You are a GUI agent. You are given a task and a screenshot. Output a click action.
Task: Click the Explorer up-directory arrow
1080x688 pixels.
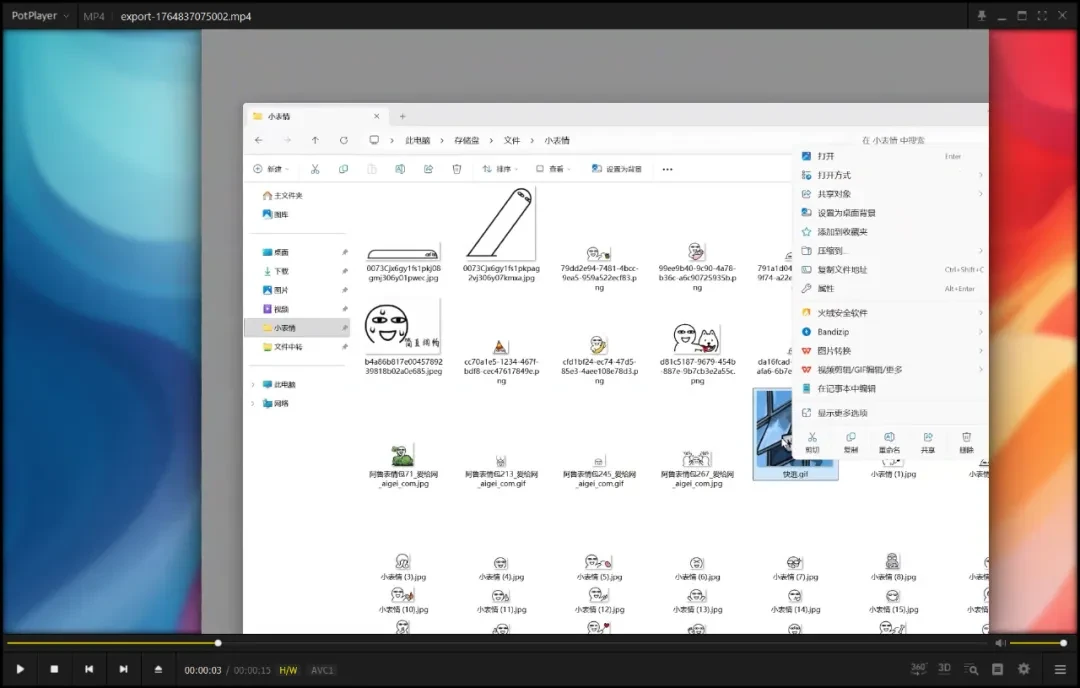(x=315, y=140)
